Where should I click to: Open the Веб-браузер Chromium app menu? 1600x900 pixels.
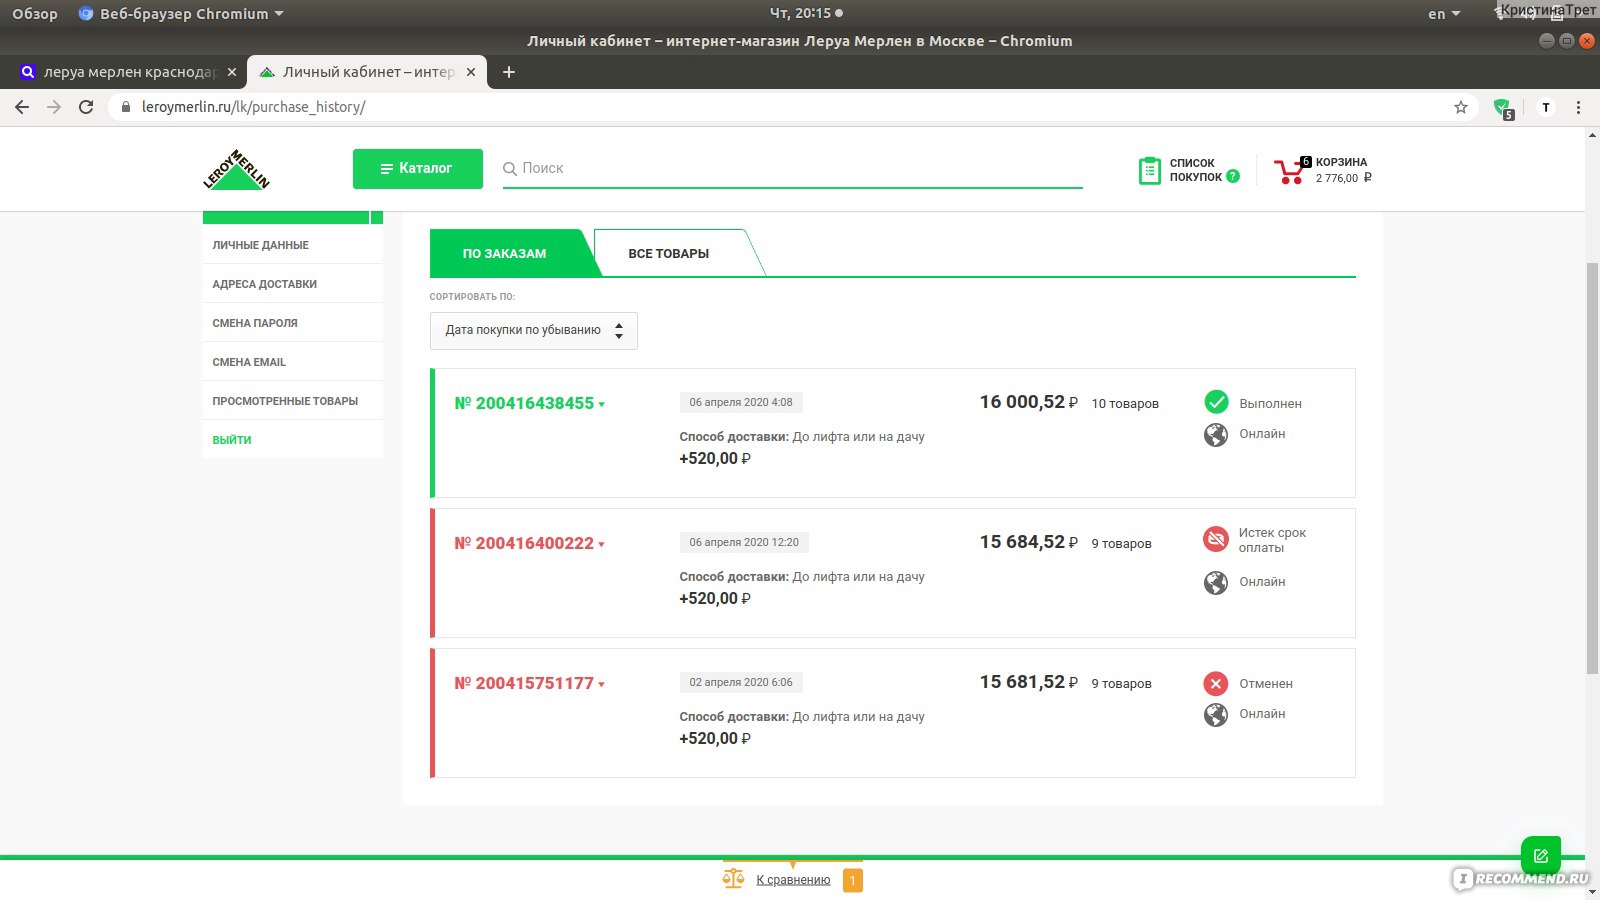click(x=181, y=14)
